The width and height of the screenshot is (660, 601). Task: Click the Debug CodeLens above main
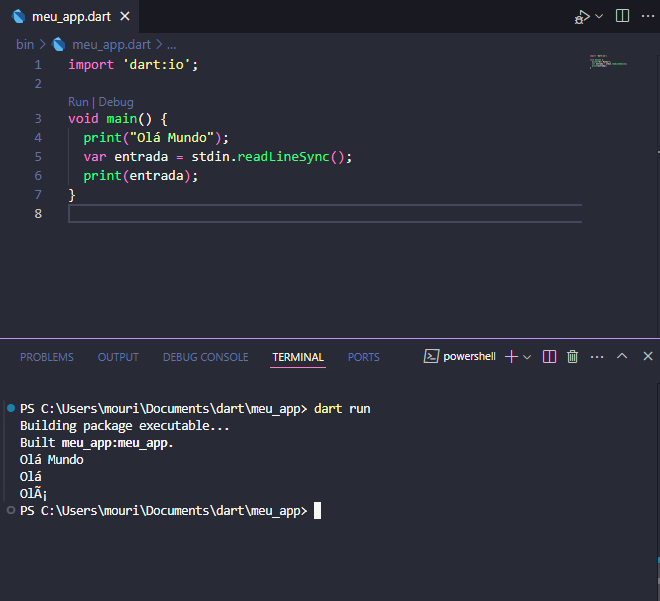(x=116, y=102)
